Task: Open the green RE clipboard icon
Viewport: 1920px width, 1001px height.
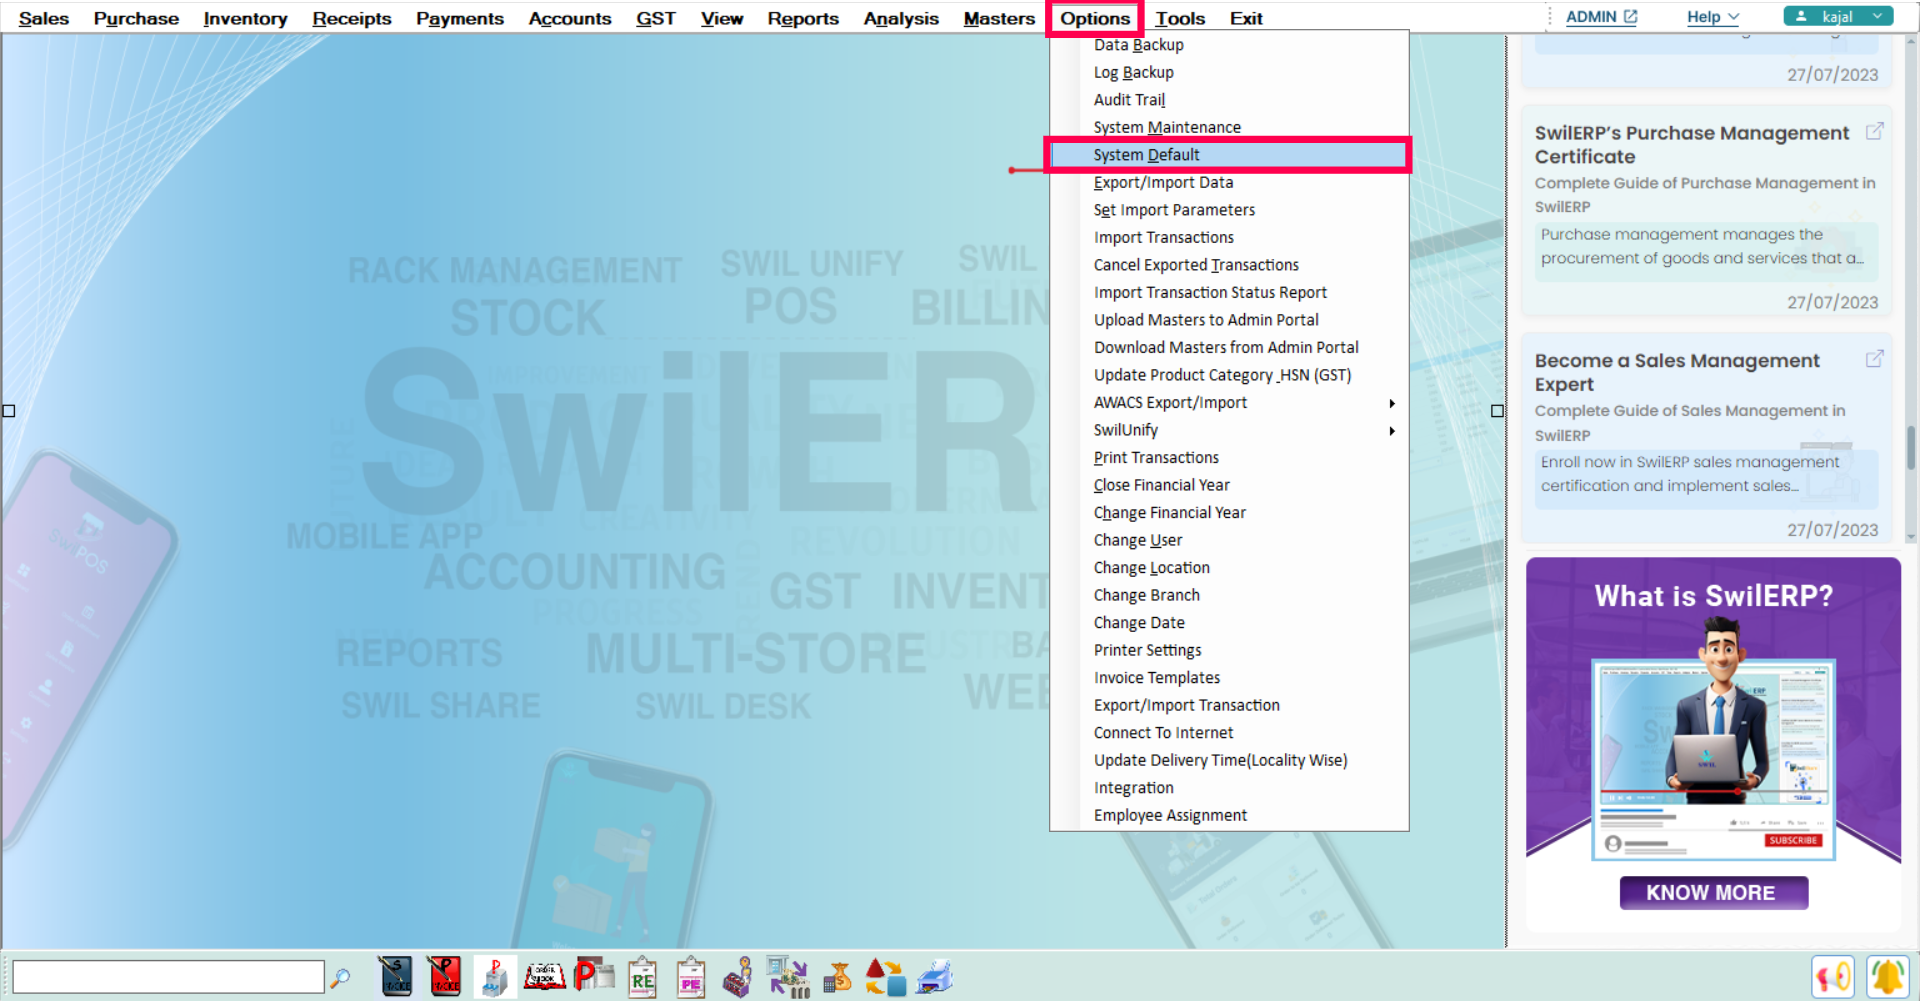Action: tap(642, 977)
